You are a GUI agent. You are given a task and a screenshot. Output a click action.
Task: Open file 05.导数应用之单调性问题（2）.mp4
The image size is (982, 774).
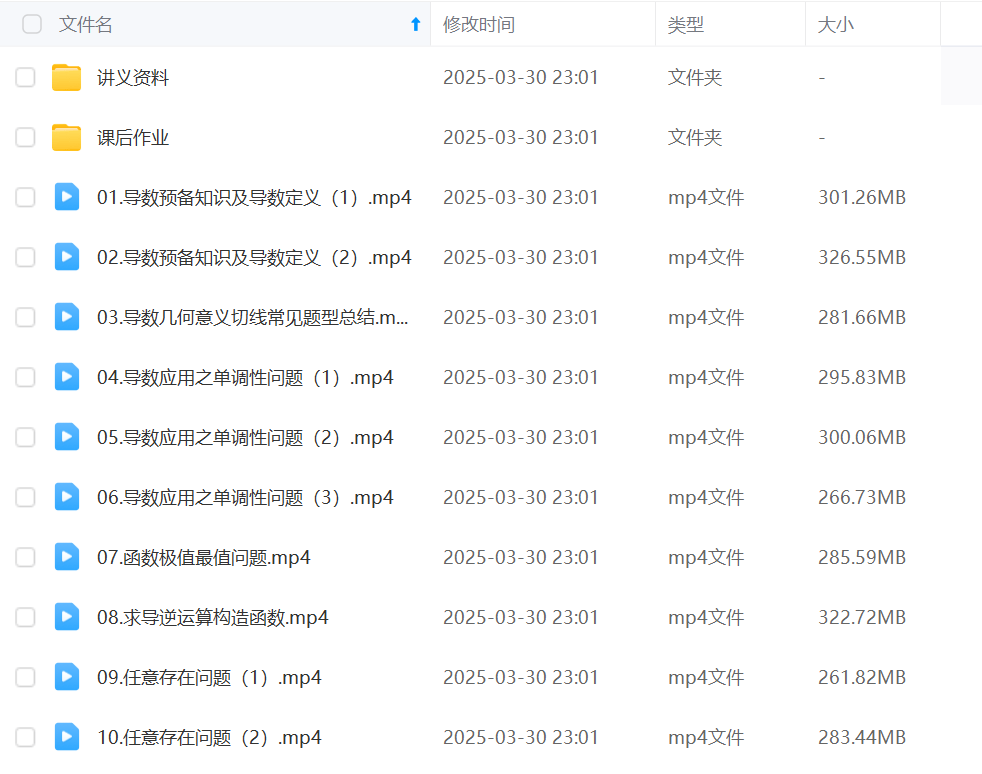coord(245,437)
